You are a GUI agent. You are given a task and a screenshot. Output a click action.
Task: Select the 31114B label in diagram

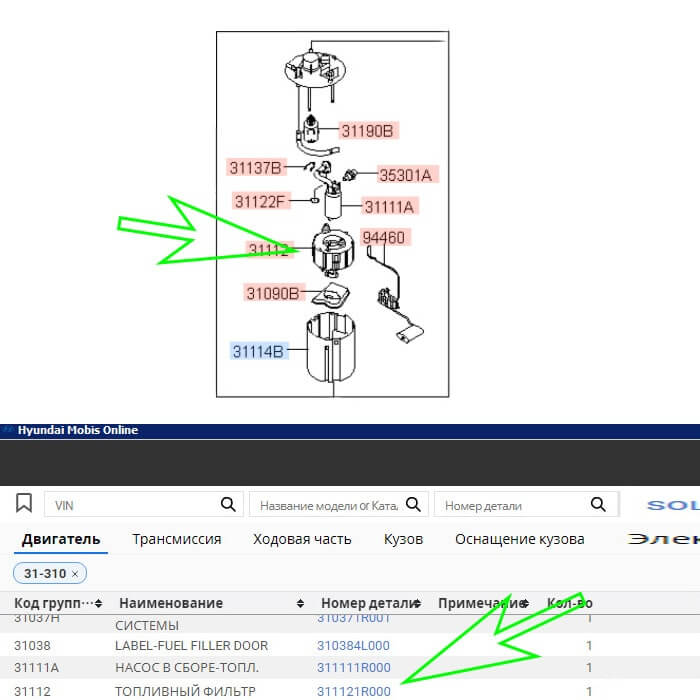pyautogui.click(x=260, y=351)
